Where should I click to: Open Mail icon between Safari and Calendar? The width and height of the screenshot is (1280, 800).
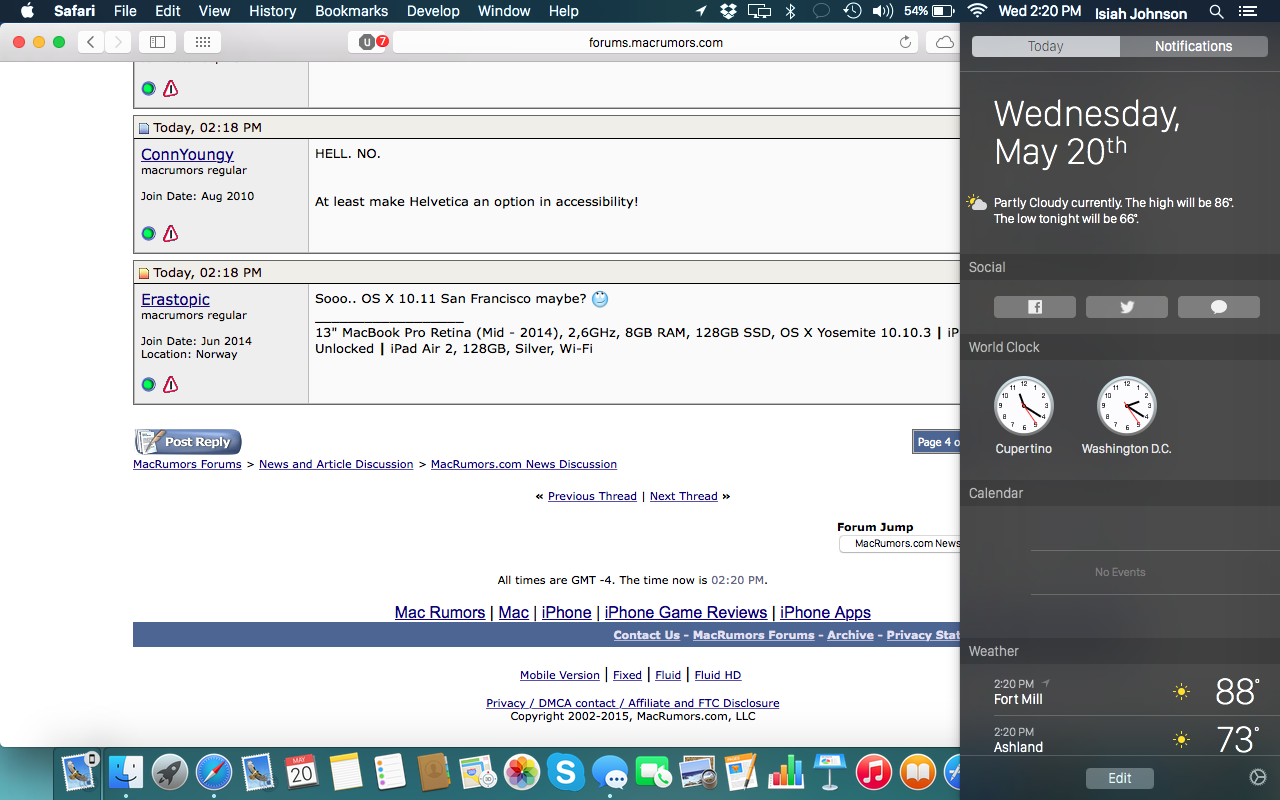pyautogui.click(x=257, y=771)
